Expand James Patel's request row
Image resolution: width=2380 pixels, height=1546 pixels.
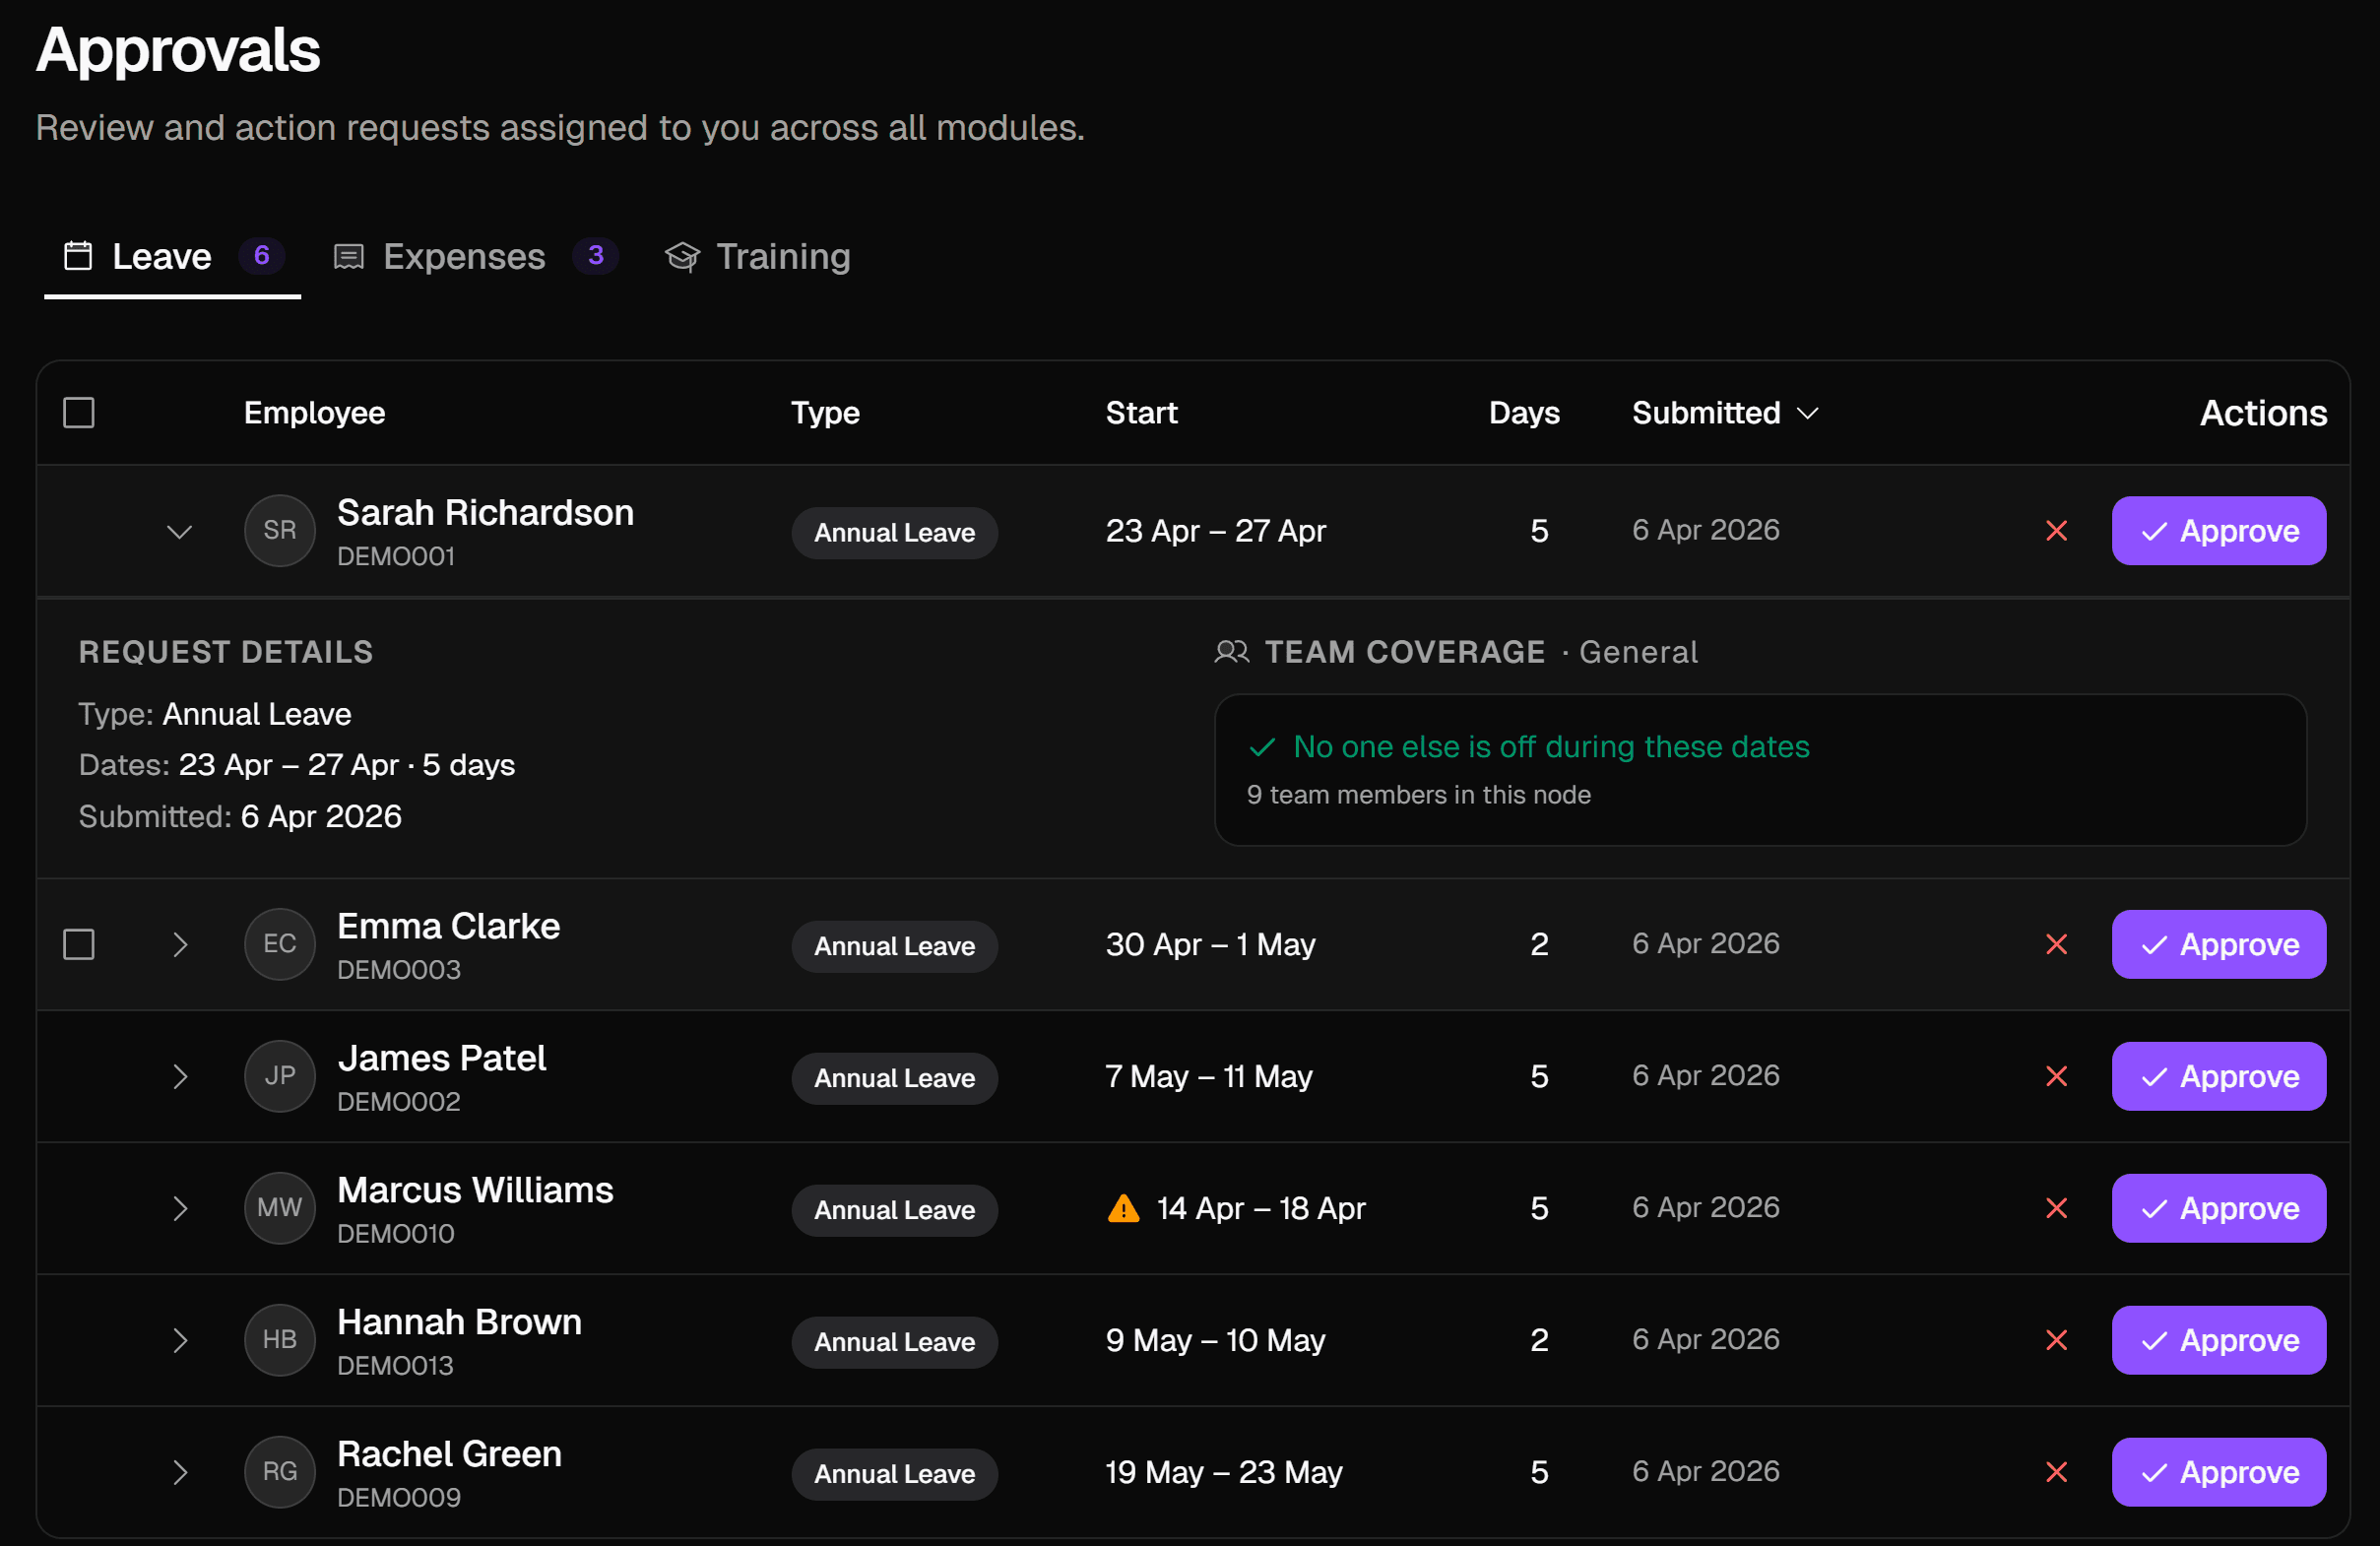click(179, 1076)
